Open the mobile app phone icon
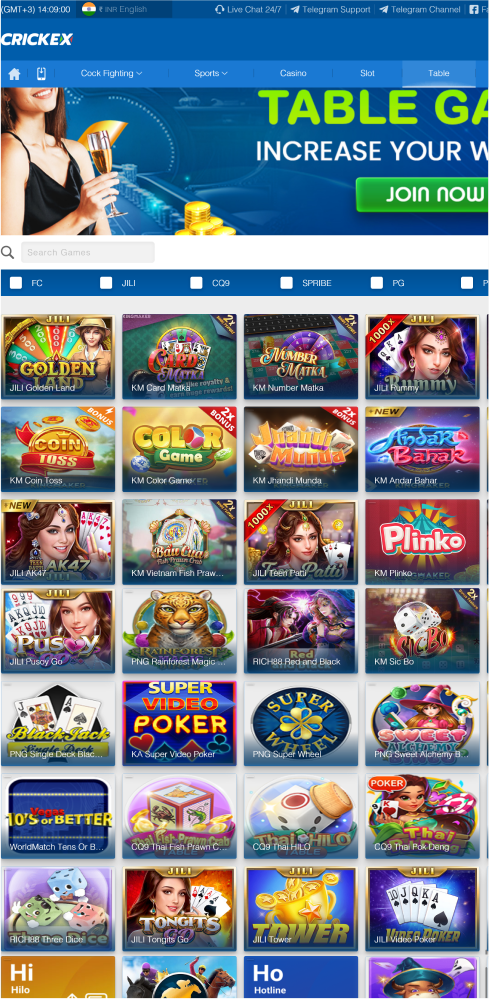This screenshot has height=999, width=489. tap(41, 73)
